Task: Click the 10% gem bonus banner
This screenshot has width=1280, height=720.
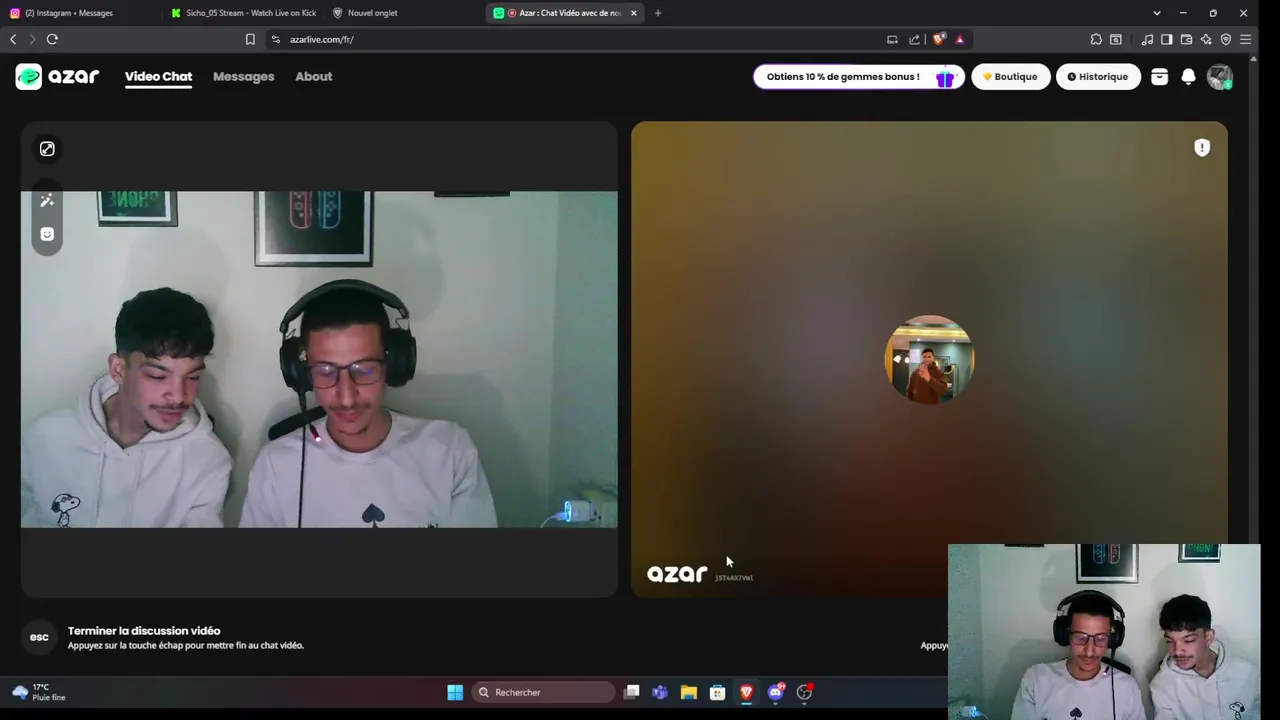Action: [x=859, y=77]
